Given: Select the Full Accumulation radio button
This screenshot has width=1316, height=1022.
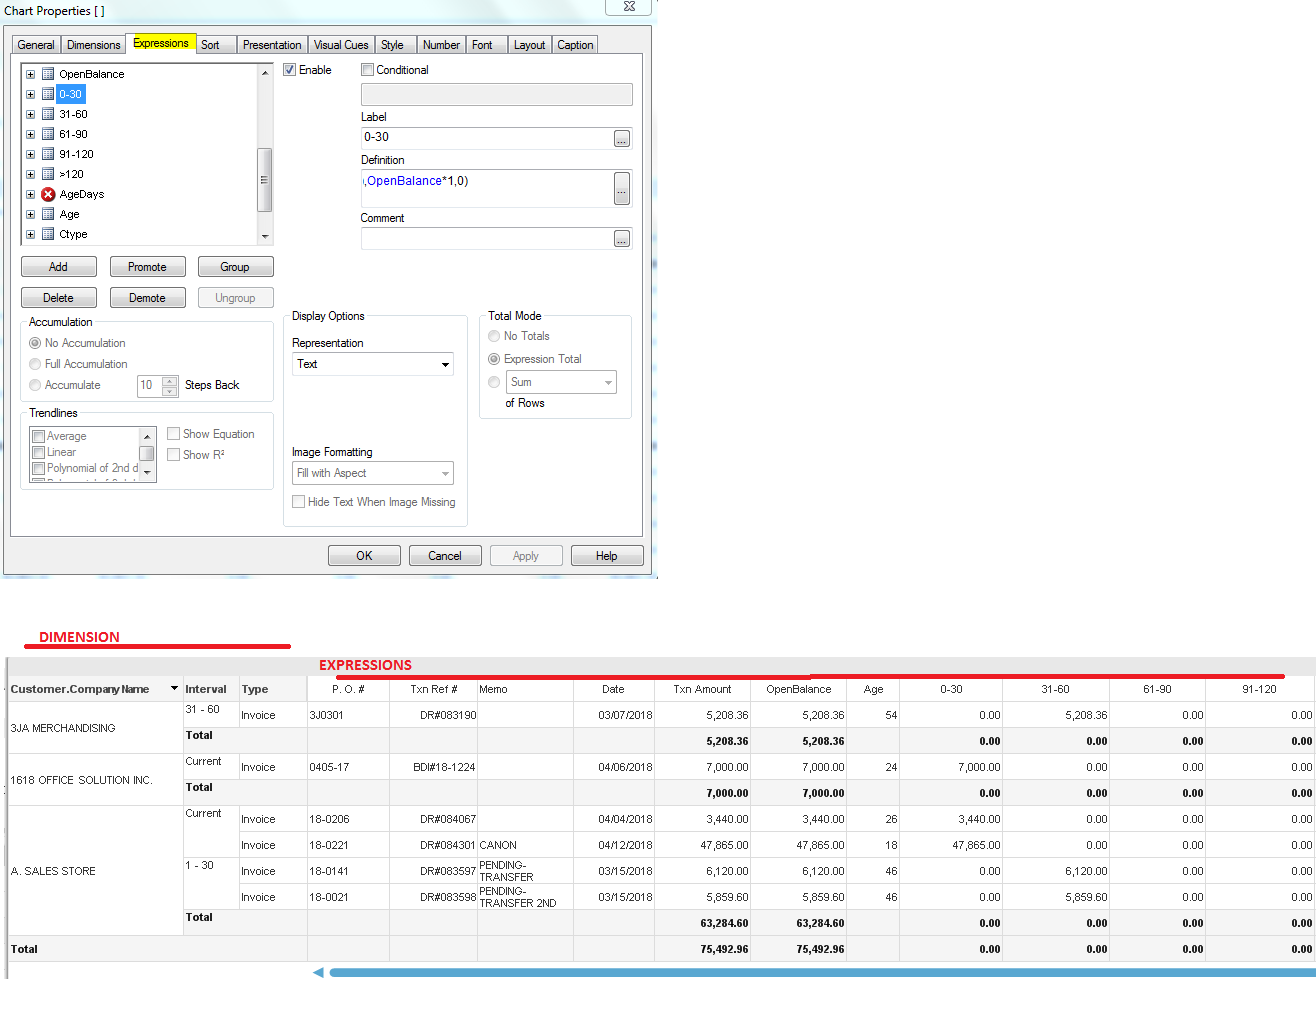Looking at the screenshot, I should pyautogui.click(x=35, y=364).
